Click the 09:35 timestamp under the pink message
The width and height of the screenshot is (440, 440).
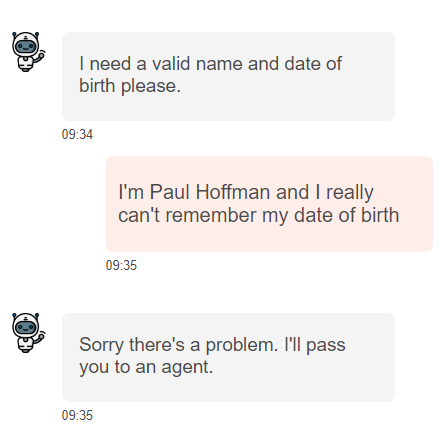(121, 265)
